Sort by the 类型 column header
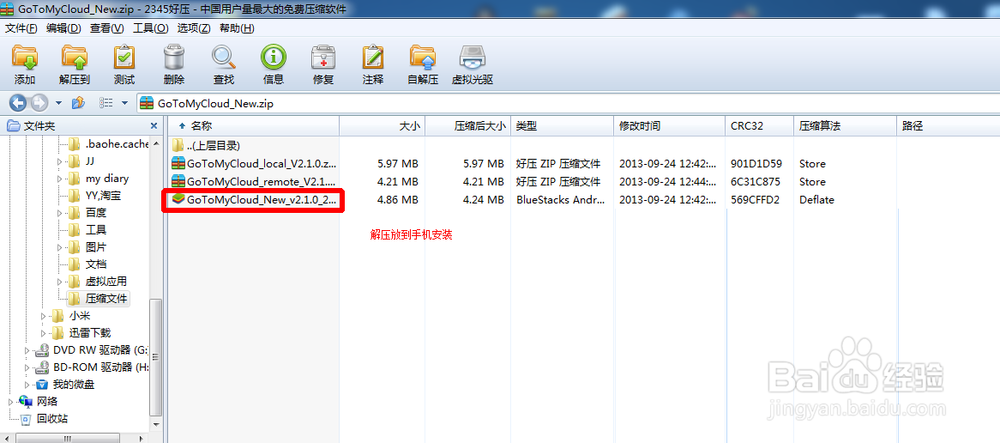The image size is (1000, 443). [x=562, y=126]
